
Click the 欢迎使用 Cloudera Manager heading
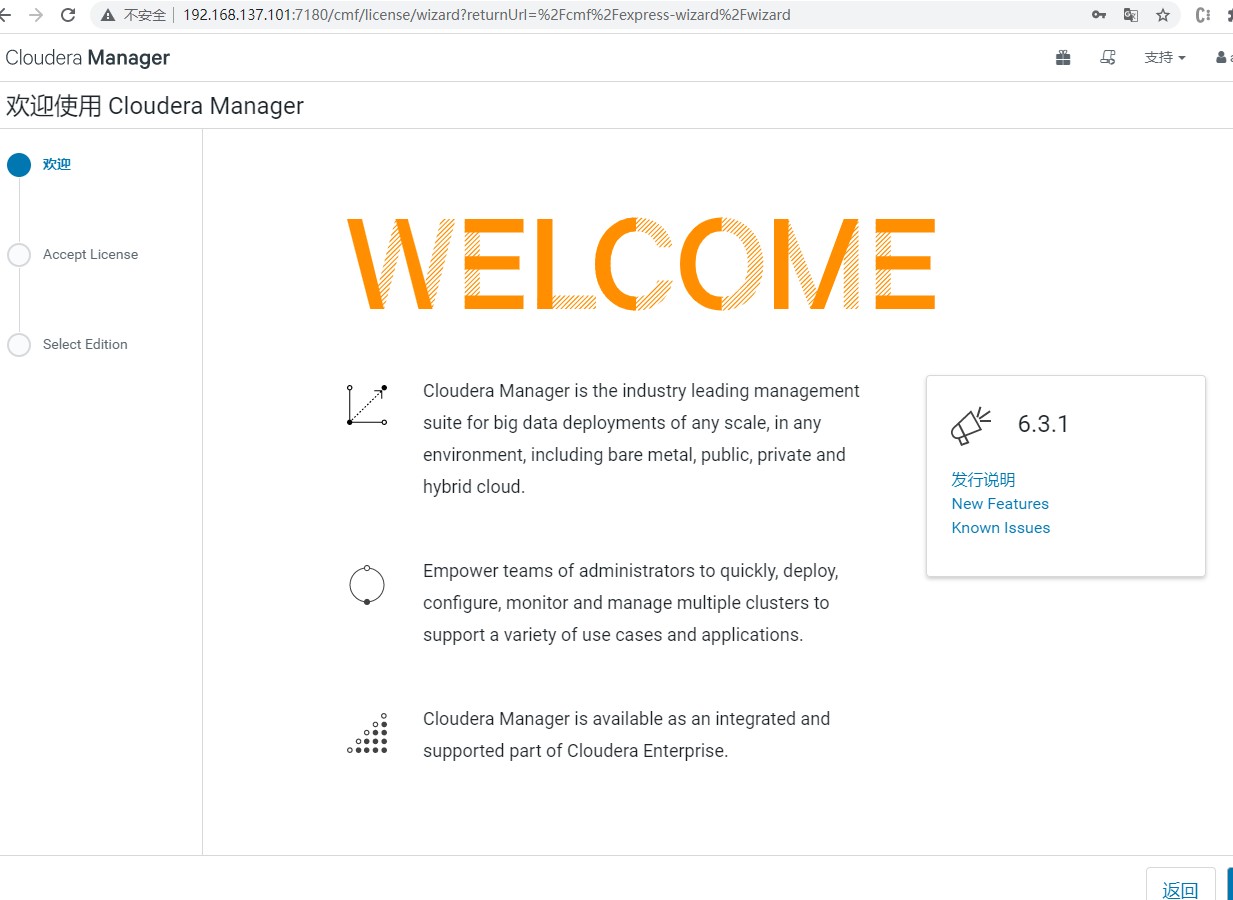(155, 106)
